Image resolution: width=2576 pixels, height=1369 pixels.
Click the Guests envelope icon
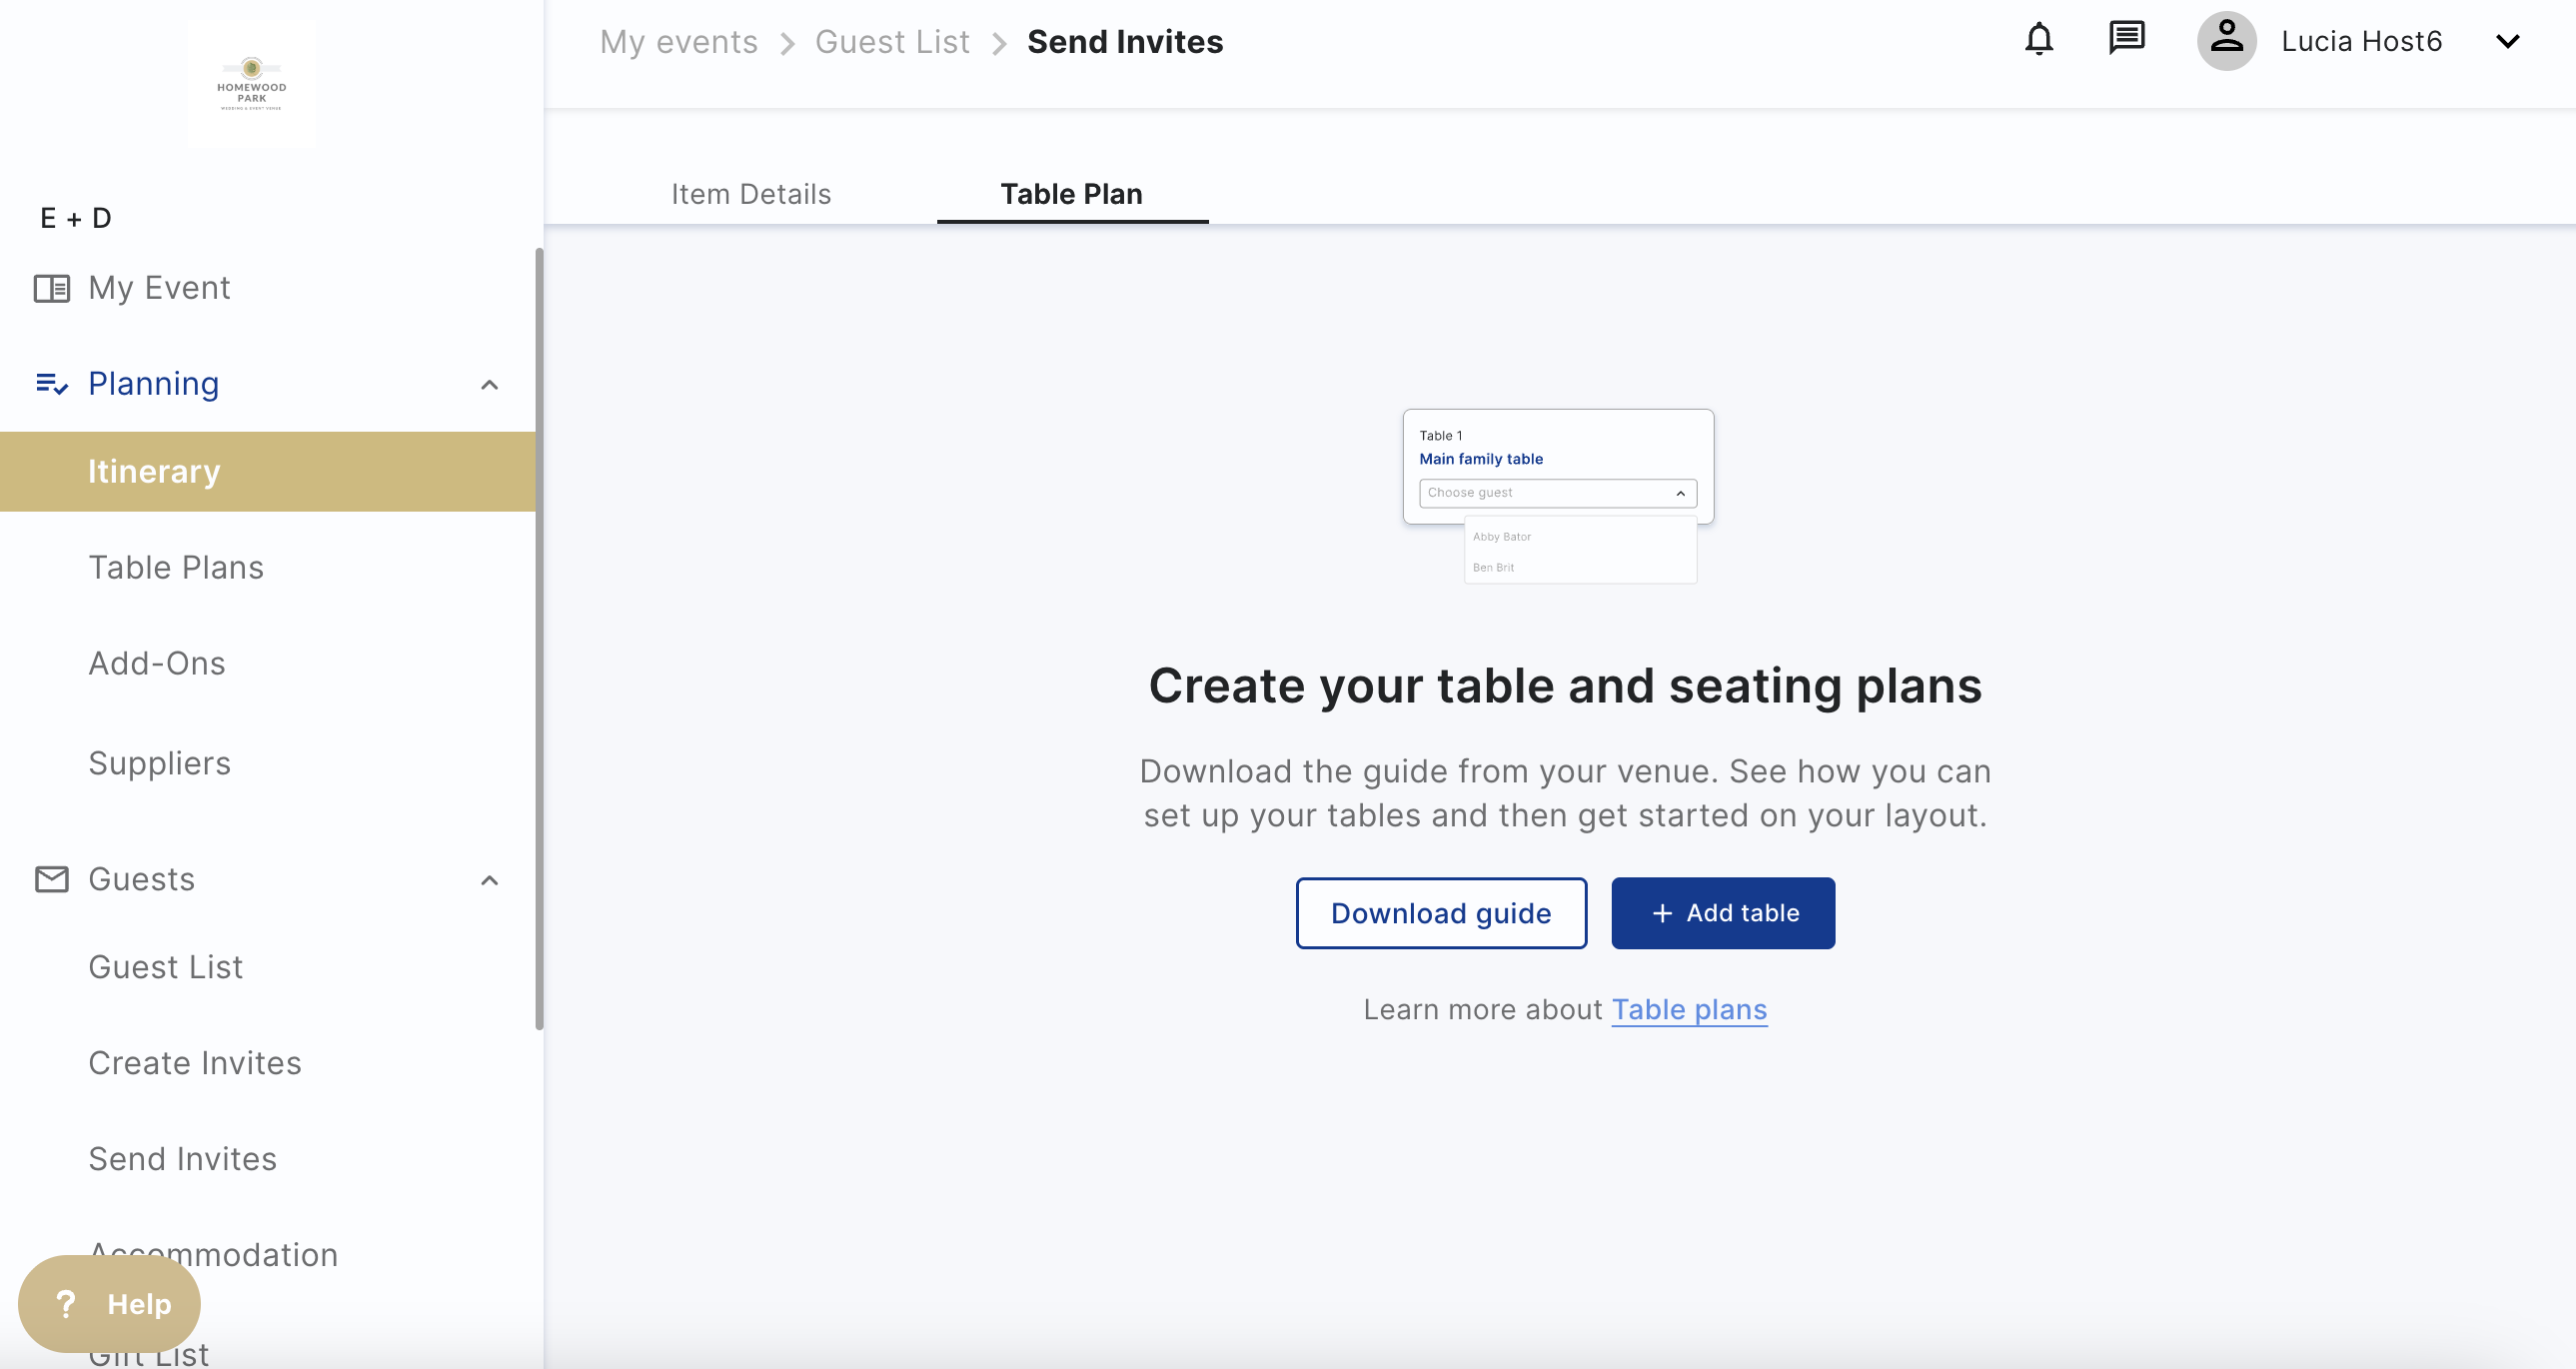tap(52, 879)
